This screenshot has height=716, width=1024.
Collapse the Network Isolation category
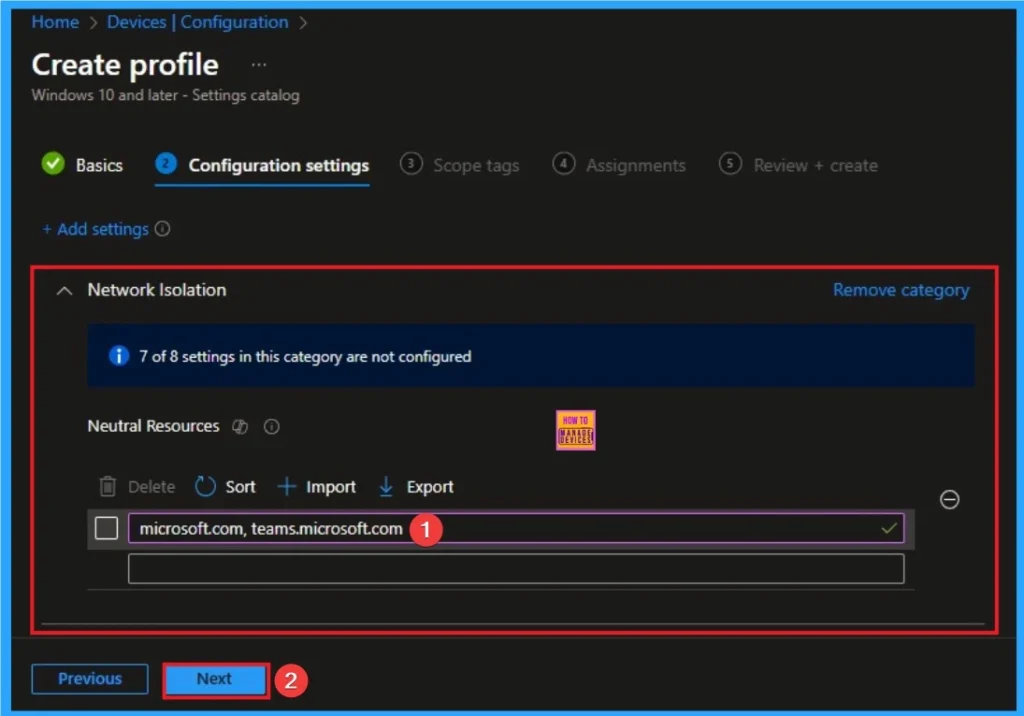click(x=65, y=291)
